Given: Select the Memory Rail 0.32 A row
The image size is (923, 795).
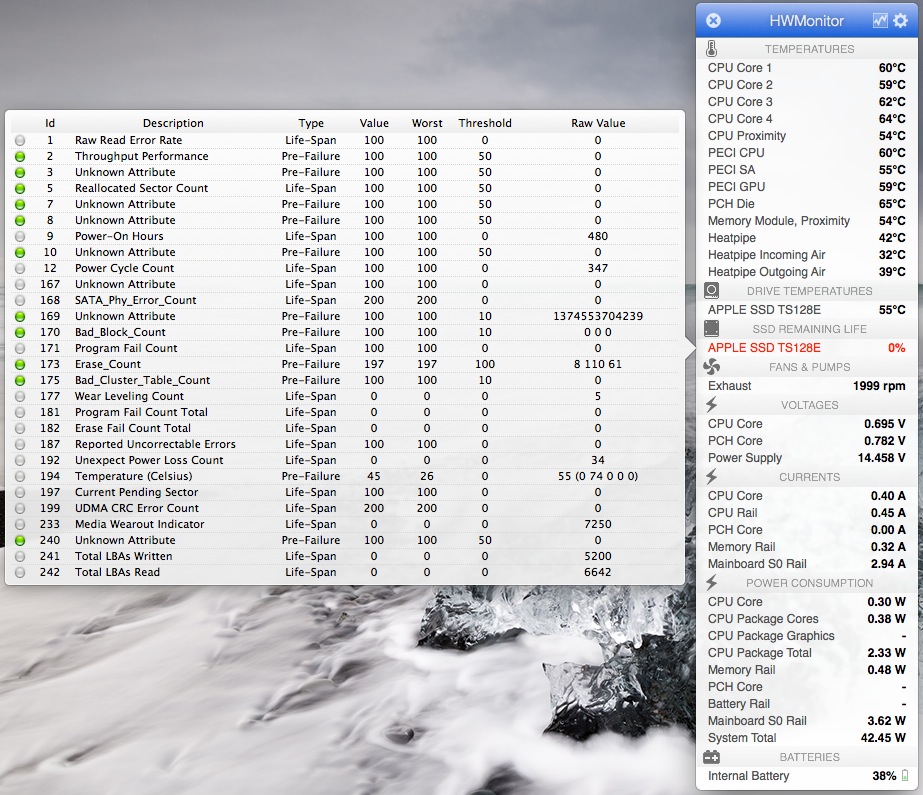Looking at the screenshot, I should point(806,547).
